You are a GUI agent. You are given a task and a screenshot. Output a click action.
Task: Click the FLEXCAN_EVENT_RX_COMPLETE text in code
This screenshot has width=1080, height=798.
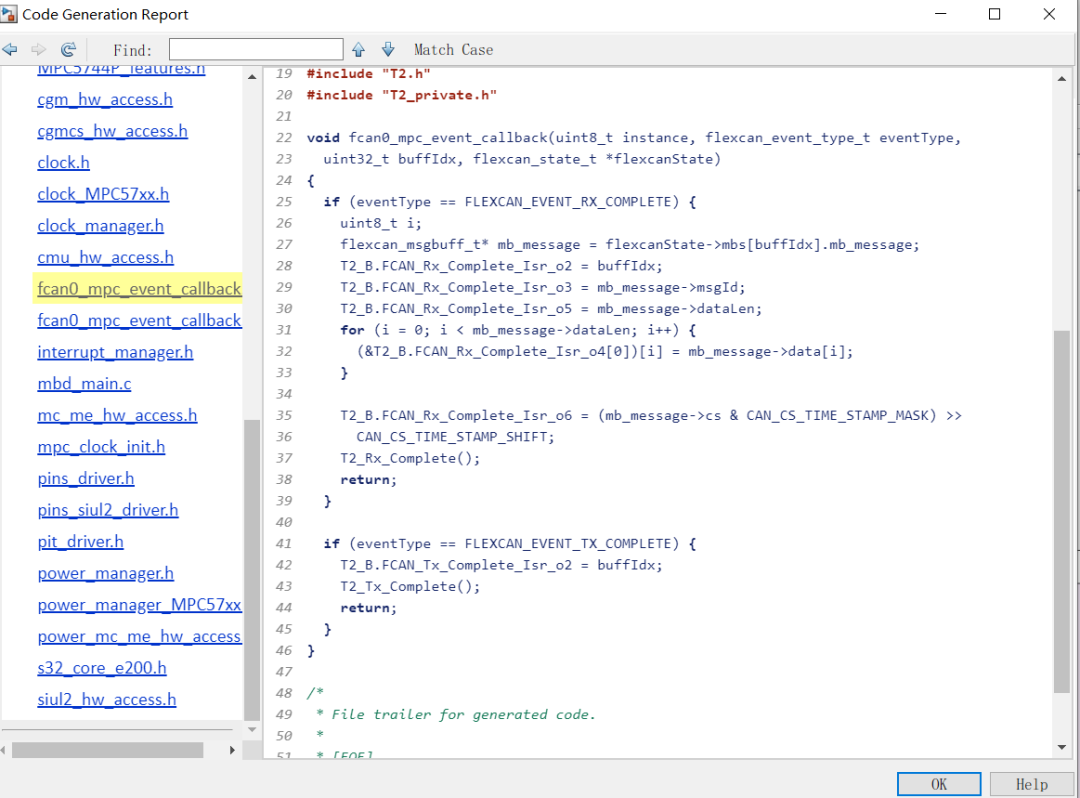[x=568, y=202]
